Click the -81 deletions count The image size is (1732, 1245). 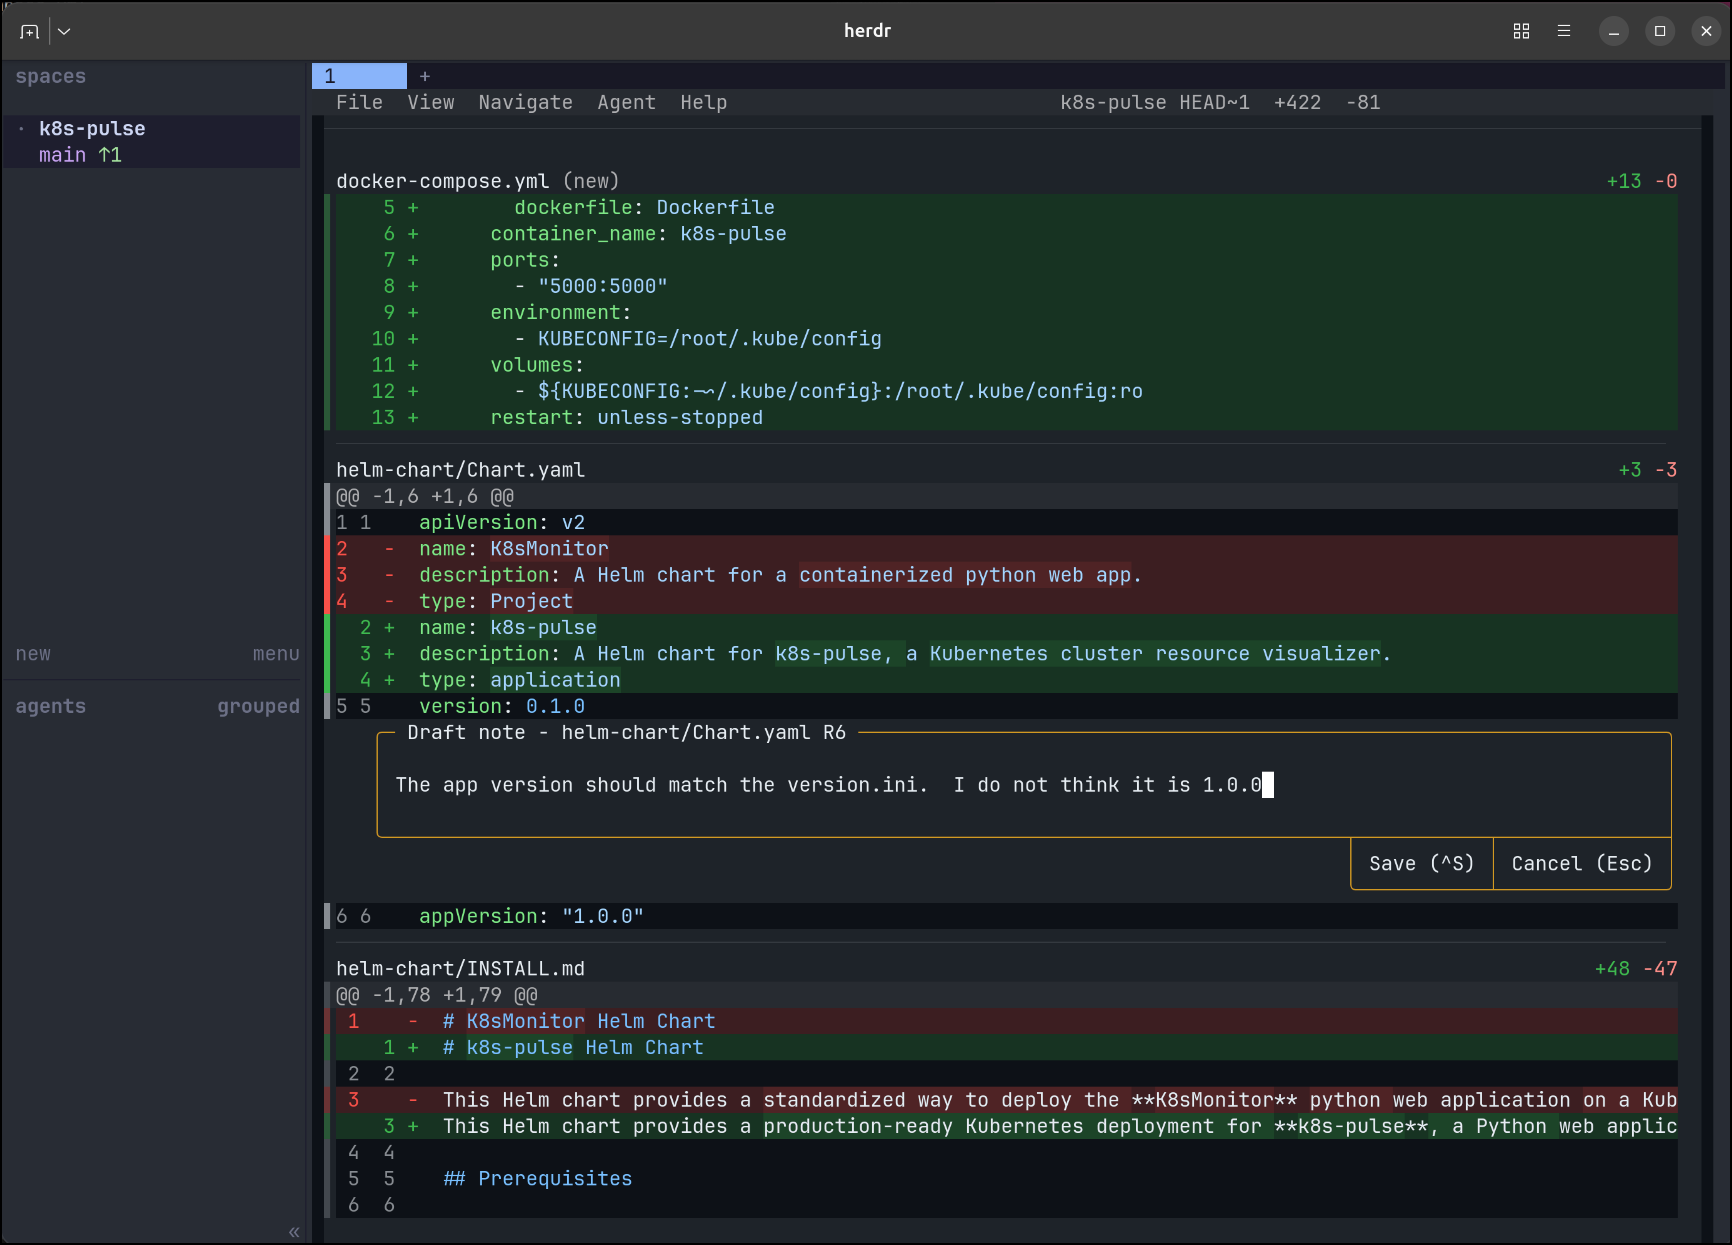(1363, 102)
